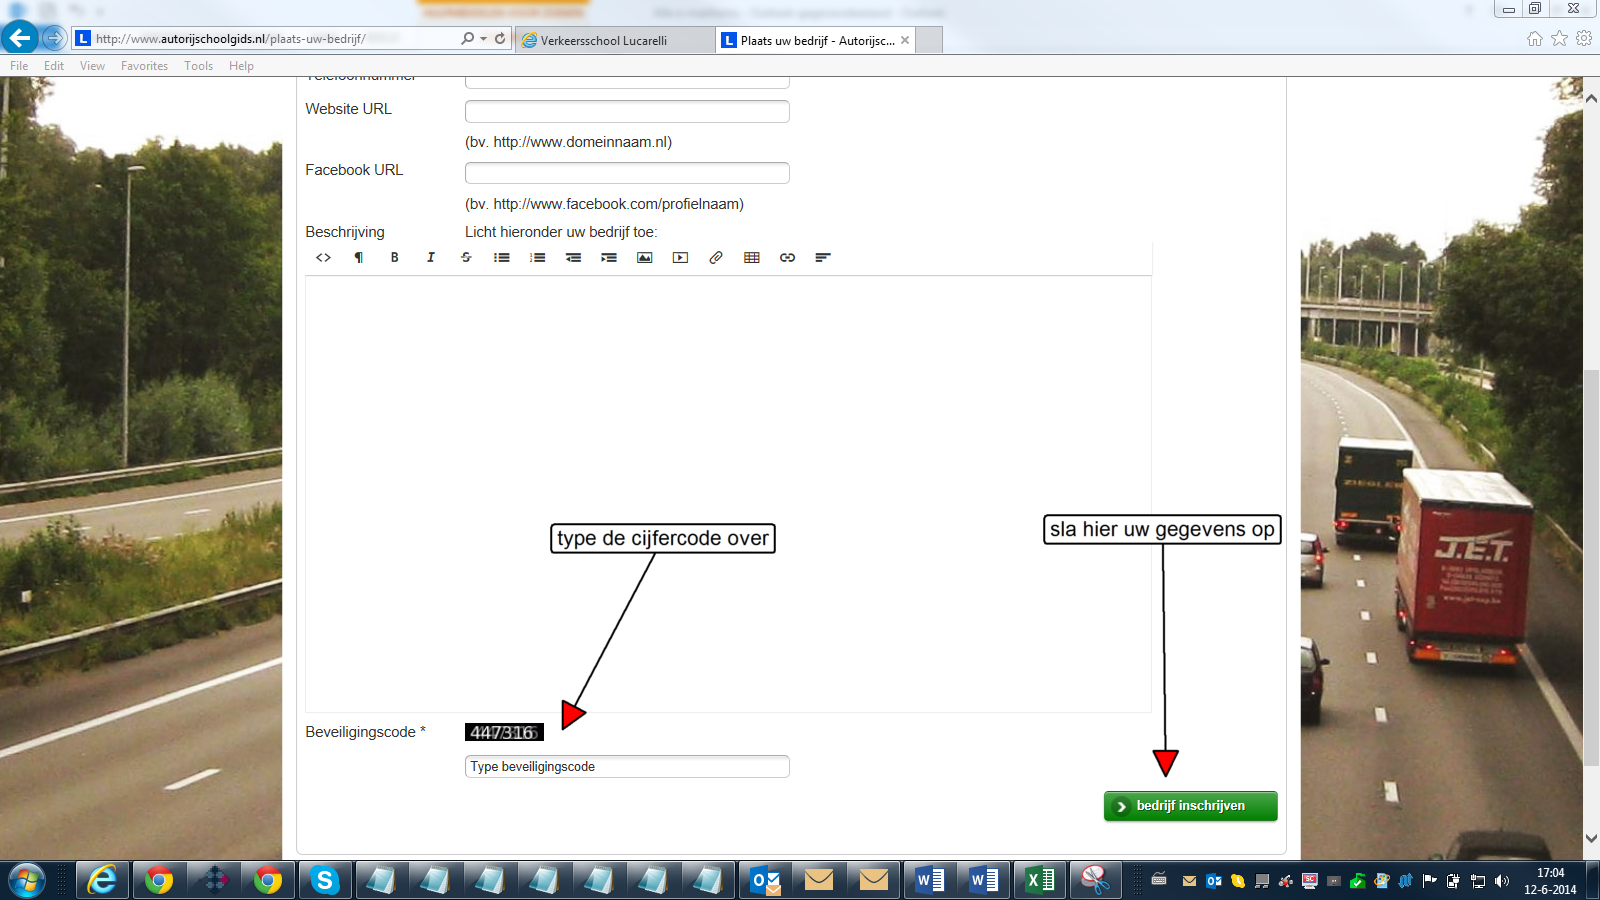
Task: Refresh page via address bar icon
Action: pyautogui.click(x=500, y=38)
